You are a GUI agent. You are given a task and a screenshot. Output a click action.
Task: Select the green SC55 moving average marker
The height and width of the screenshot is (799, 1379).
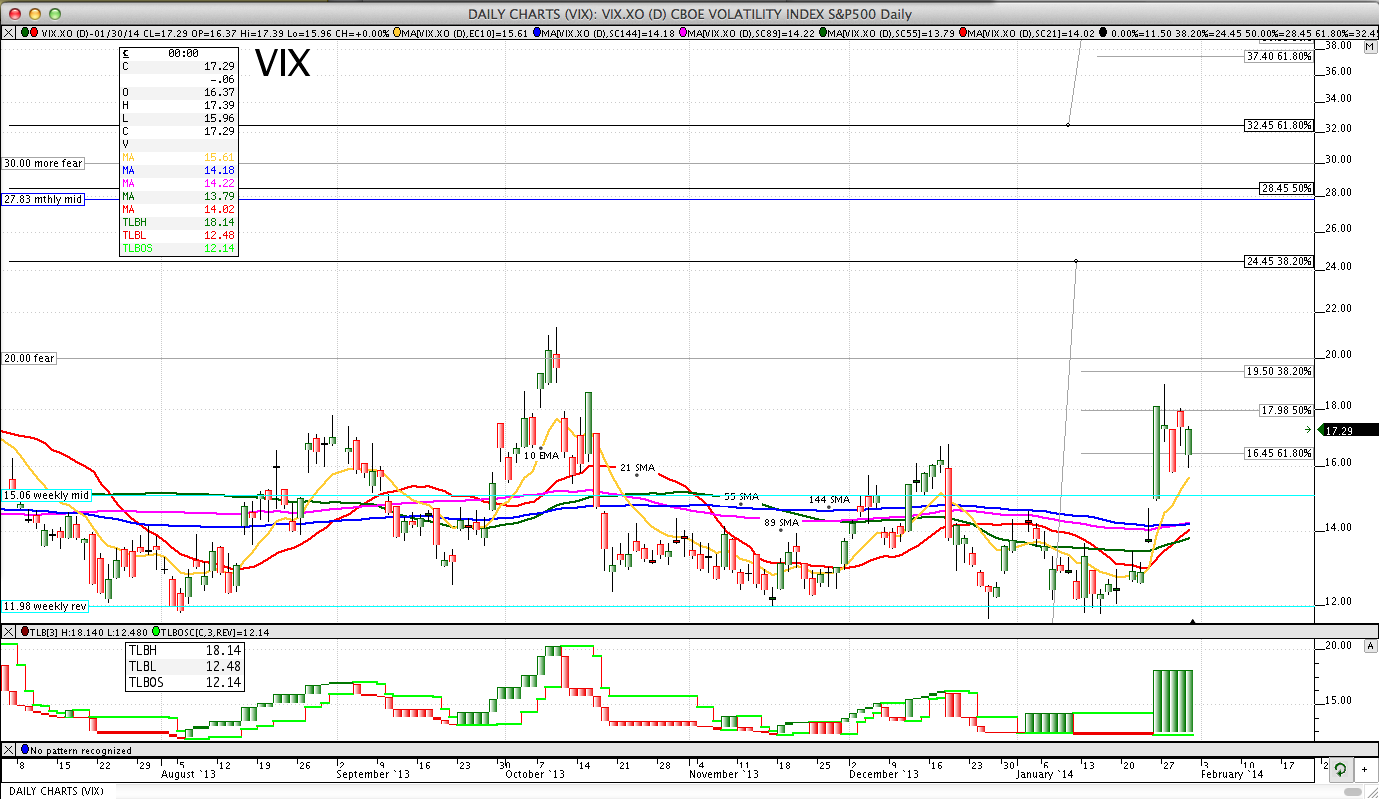point(824,32)
